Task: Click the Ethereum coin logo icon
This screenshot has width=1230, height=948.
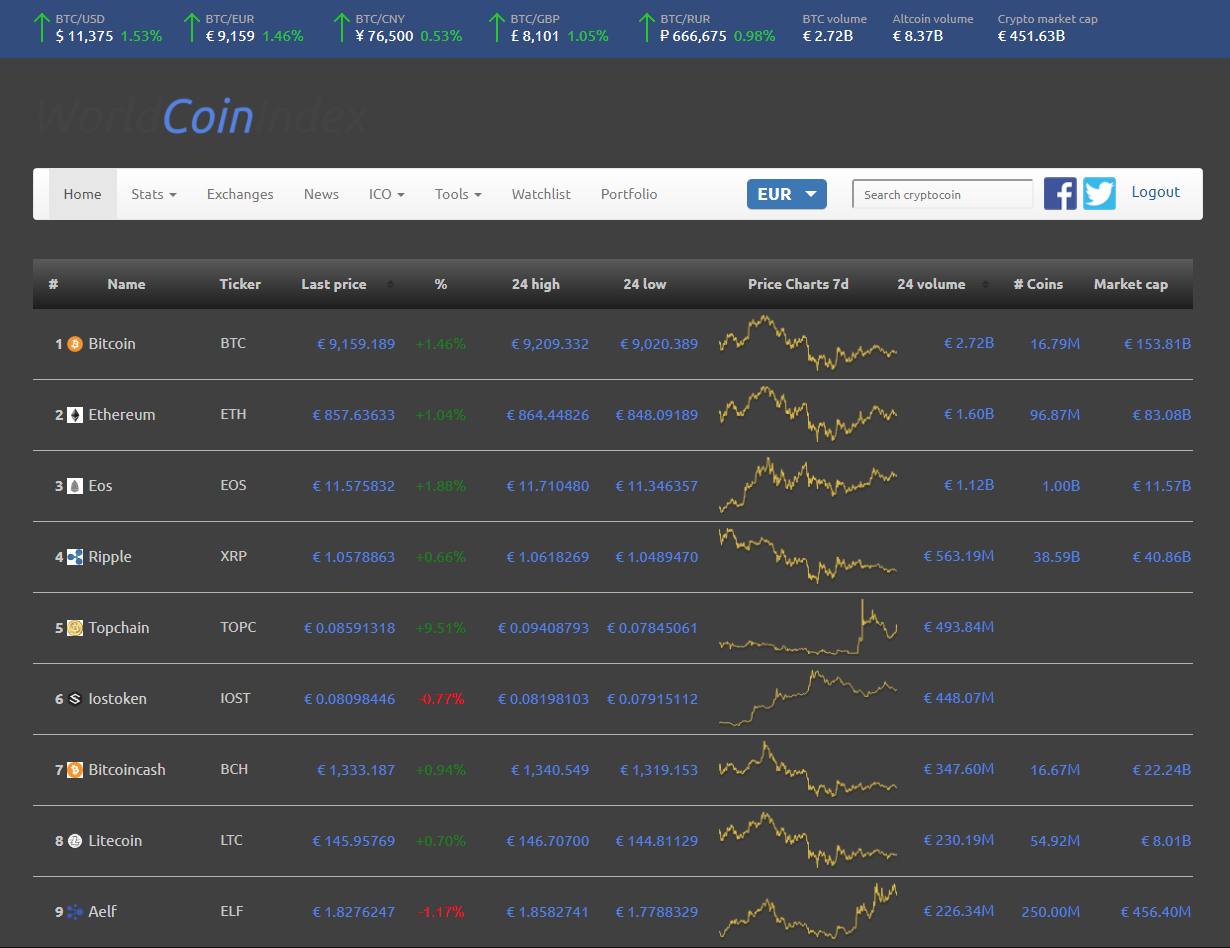Action: pyautogui.click(x=75, y=415)
